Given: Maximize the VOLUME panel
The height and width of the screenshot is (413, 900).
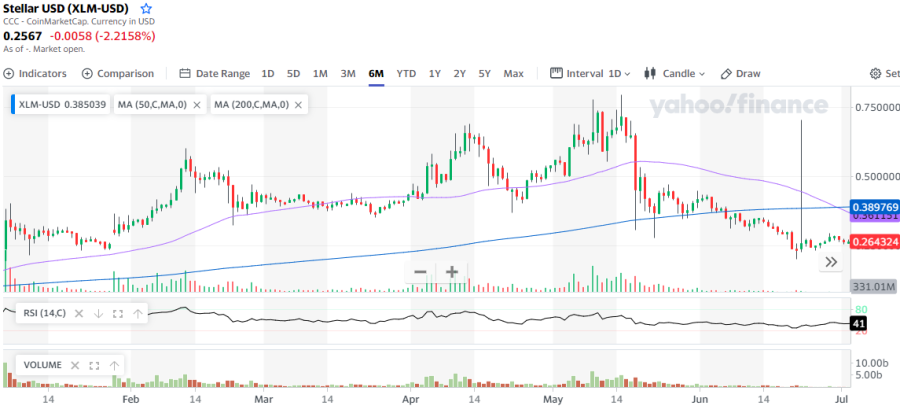Looking at the screenshot, I should (94, 365).
